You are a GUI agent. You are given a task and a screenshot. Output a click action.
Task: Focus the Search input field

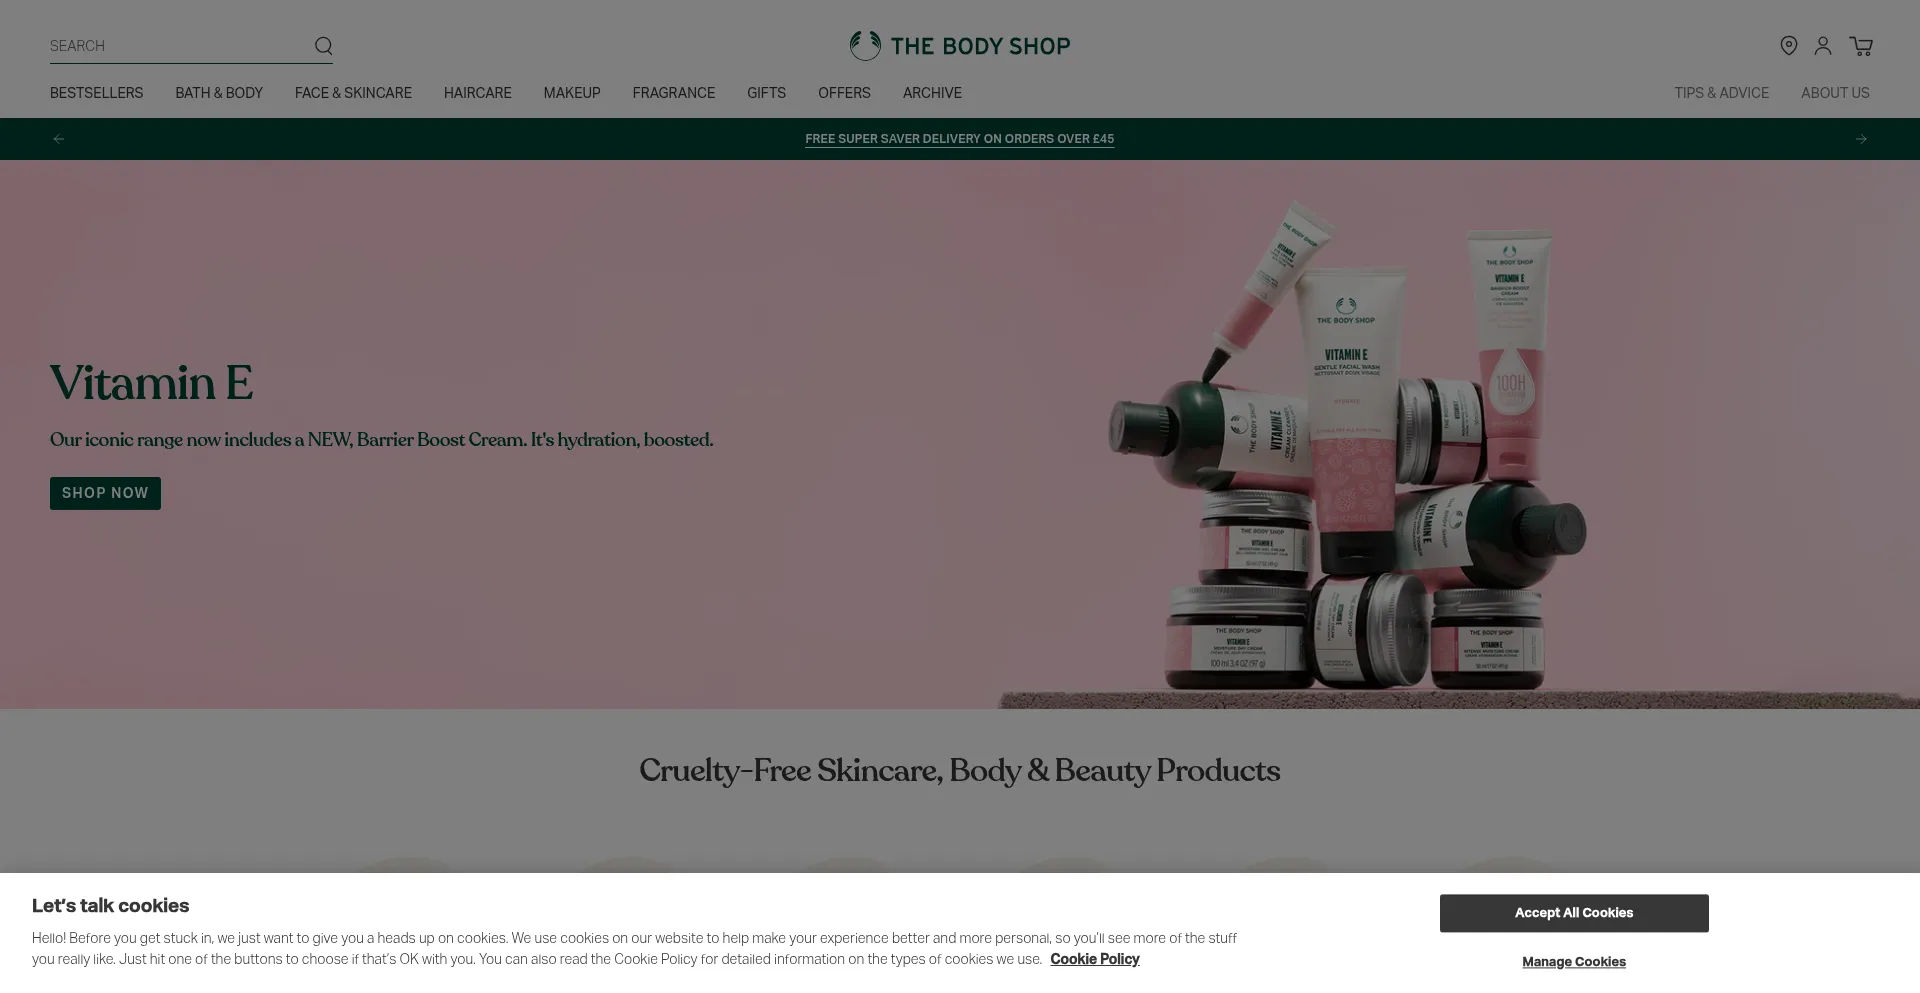(180, 46)
